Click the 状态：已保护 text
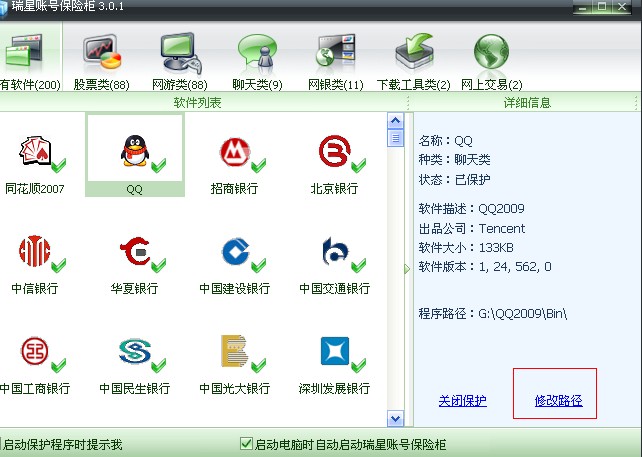Image resolution: width=642 pixels, height=457 pixels. (x=454, y=179)
